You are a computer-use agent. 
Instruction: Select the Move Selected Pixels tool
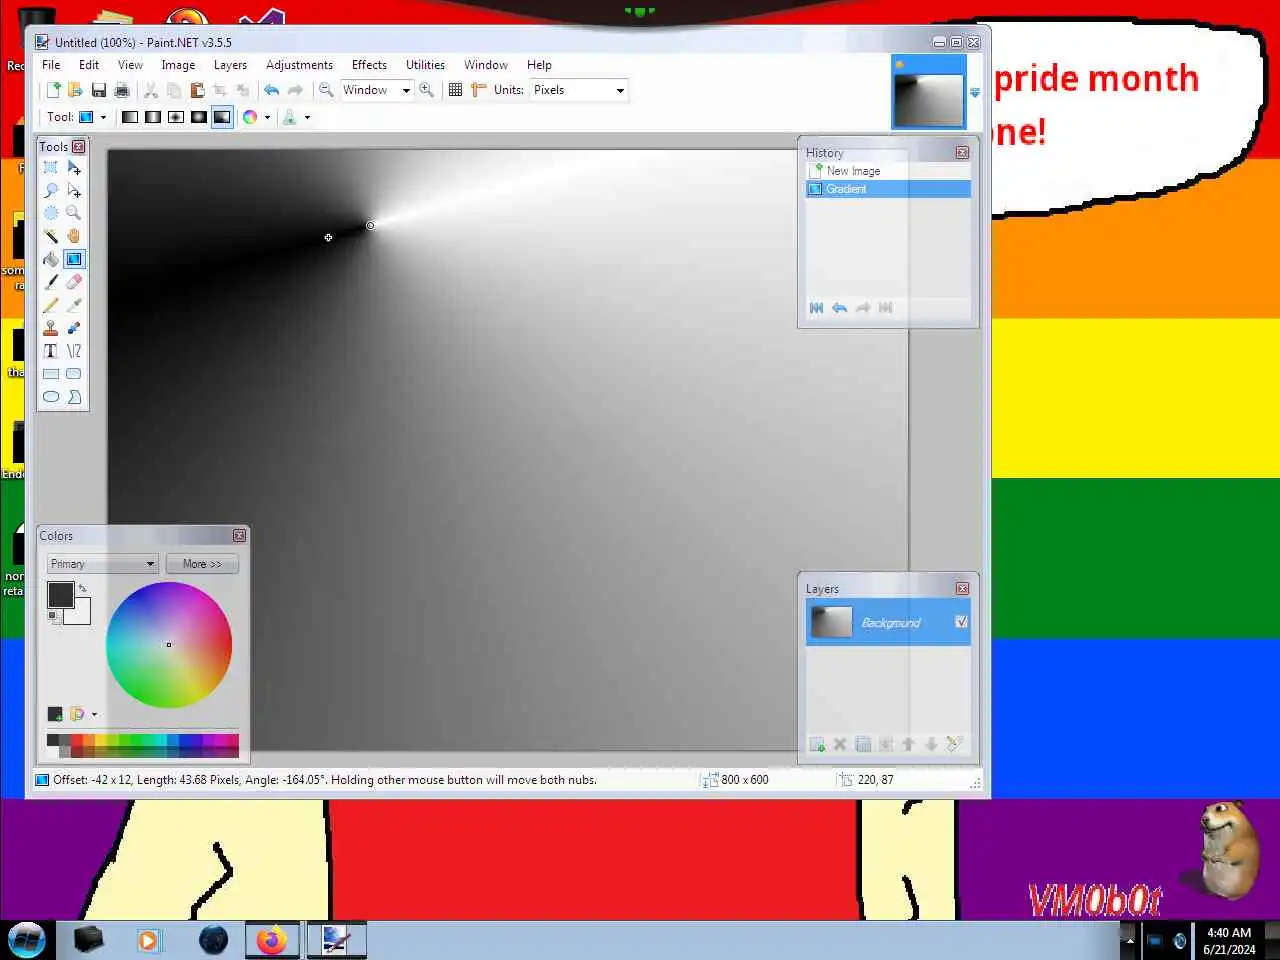(74, 167)
